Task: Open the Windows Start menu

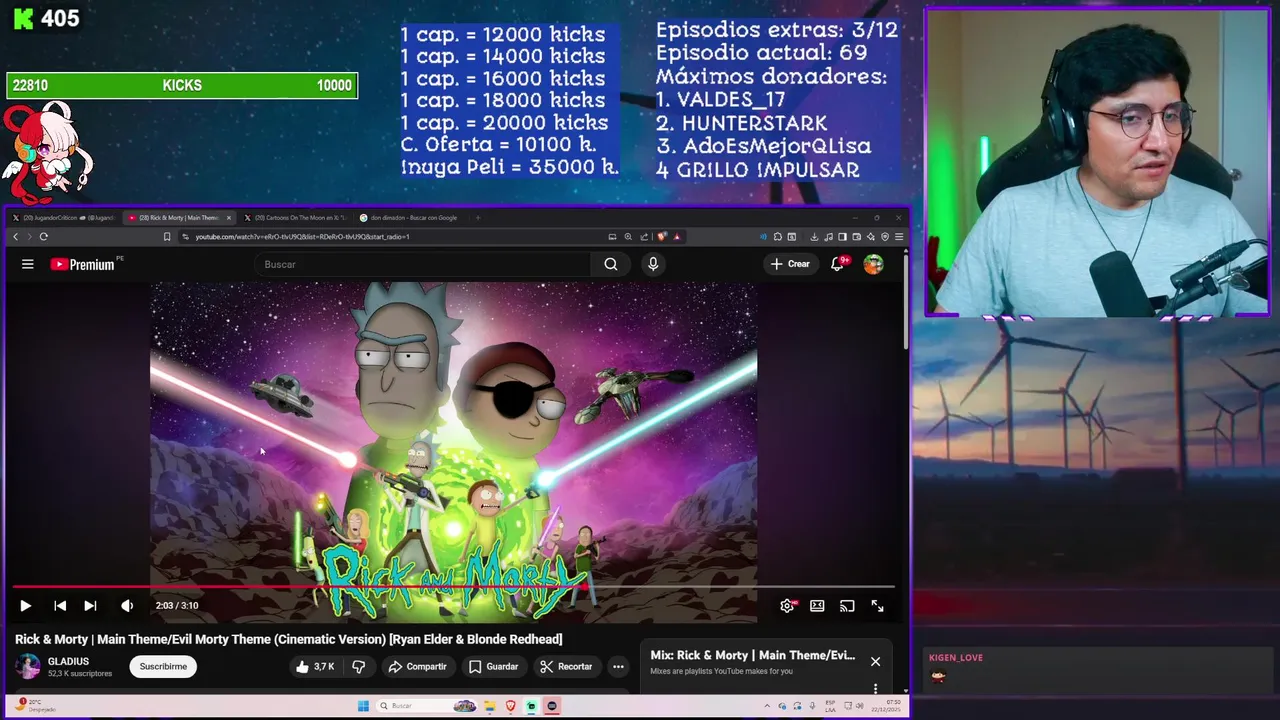Action: click(x=363, y=706)
